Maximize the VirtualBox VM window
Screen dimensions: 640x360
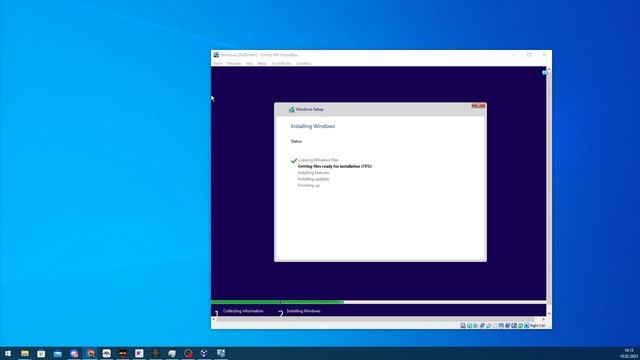coord(529,55)
